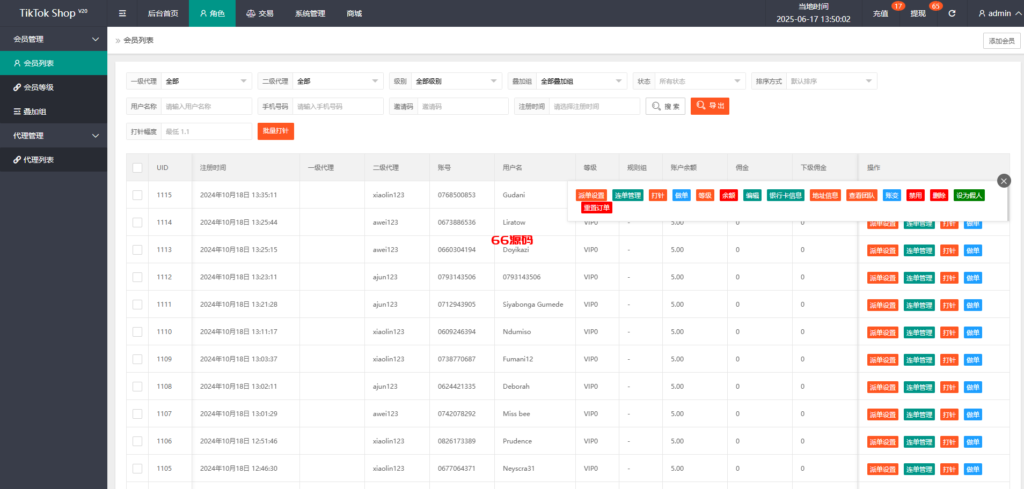Viewport: 1024px width, 489px height.
Task: Open the 状态 dropdown
Action: coord(699,81)
